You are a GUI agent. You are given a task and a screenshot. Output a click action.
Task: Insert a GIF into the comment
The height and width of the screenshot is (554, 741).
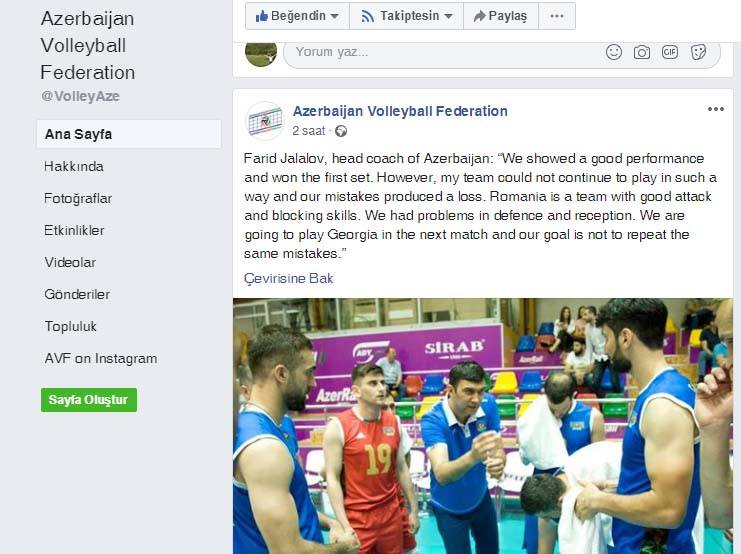[x=670, y=52]
